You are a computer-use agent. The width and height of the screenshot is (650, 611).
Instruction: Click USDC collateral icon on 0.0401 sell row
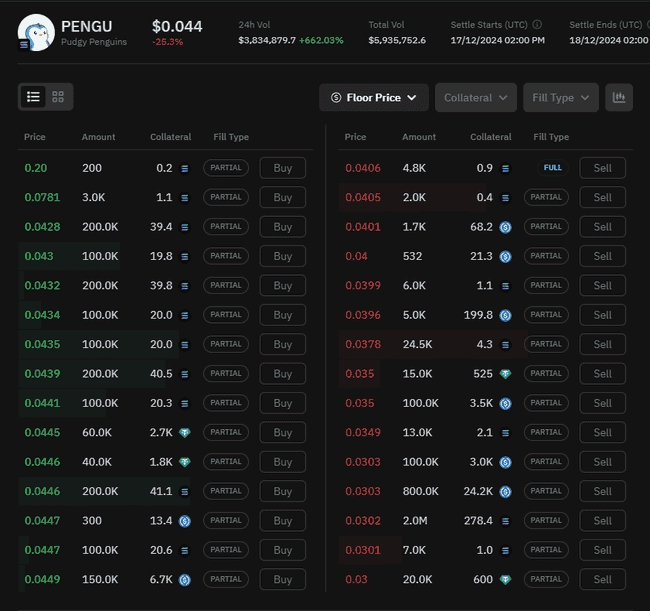[505, 227]
